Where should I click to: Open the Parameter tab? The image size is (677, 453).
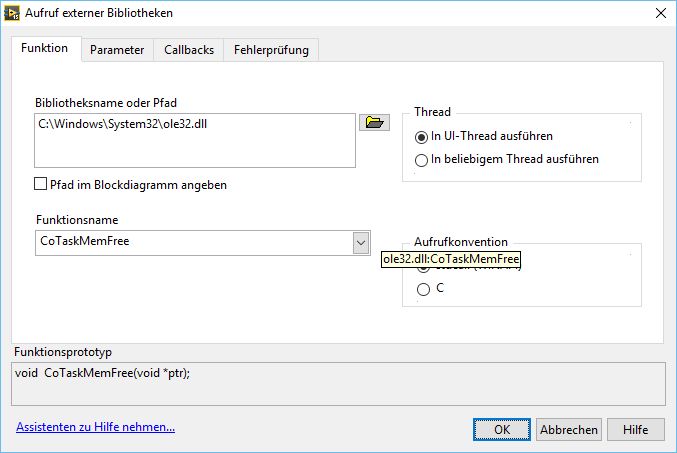(117, 49)
